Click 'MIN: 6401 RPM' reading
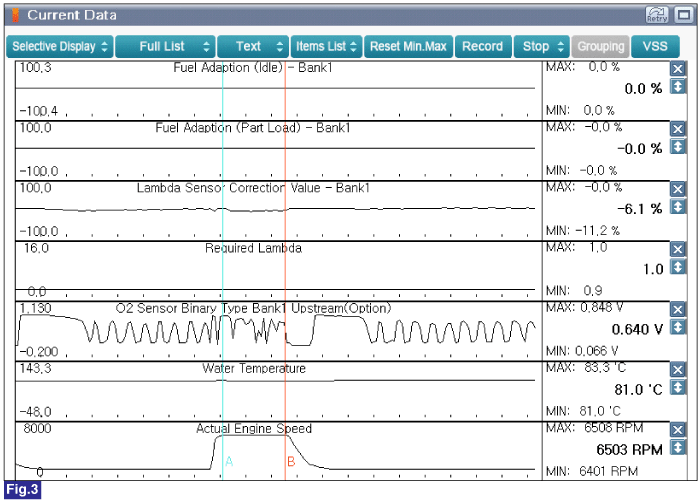 click(x=592, y=471)
